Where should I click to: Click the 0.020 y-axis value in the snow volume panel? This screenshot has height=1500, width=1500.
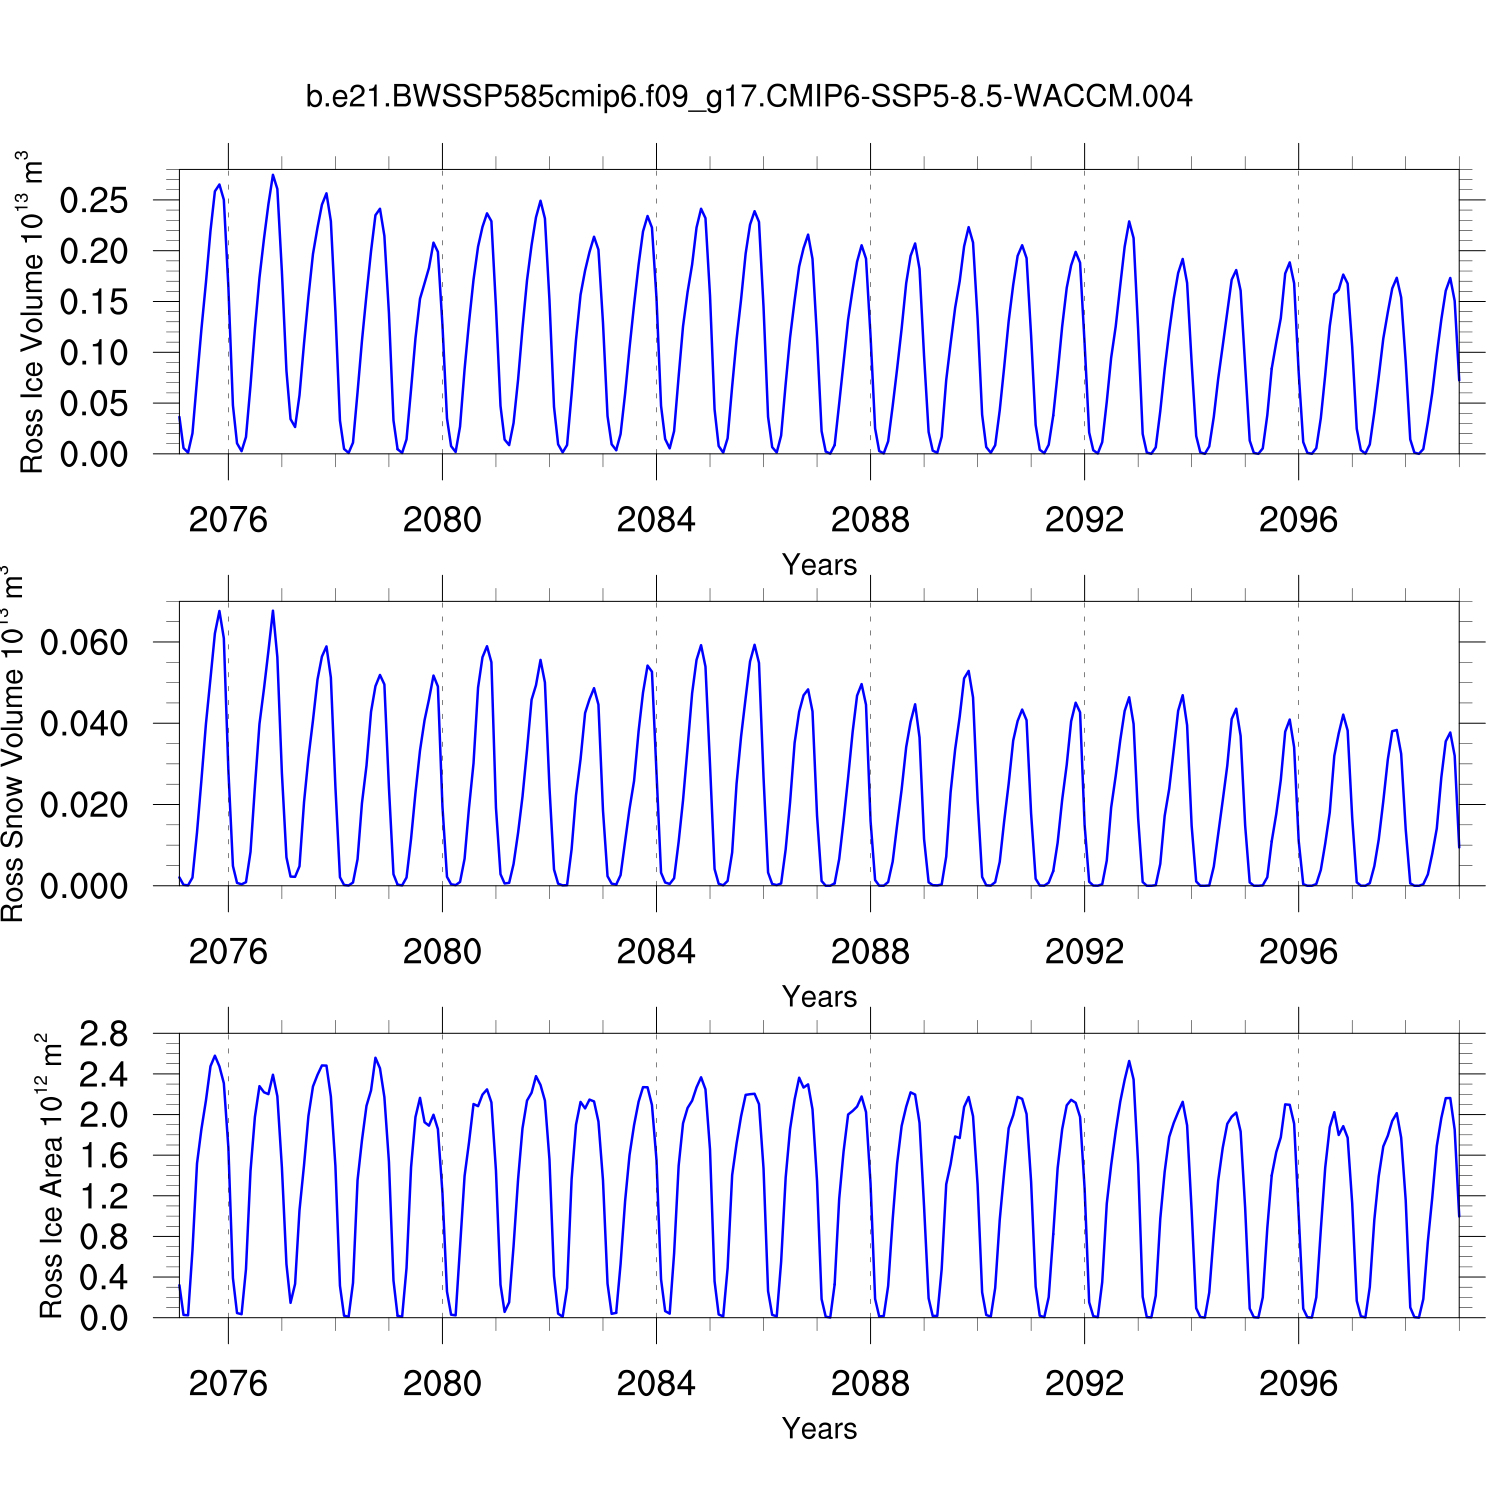tap(84, 805)
